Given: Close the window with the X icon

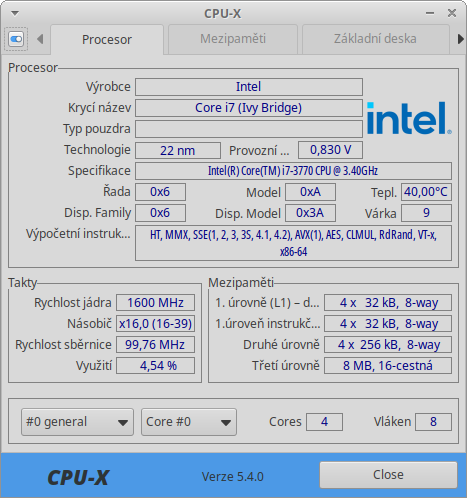Looking at the screenshot, I should coord(452,13).
